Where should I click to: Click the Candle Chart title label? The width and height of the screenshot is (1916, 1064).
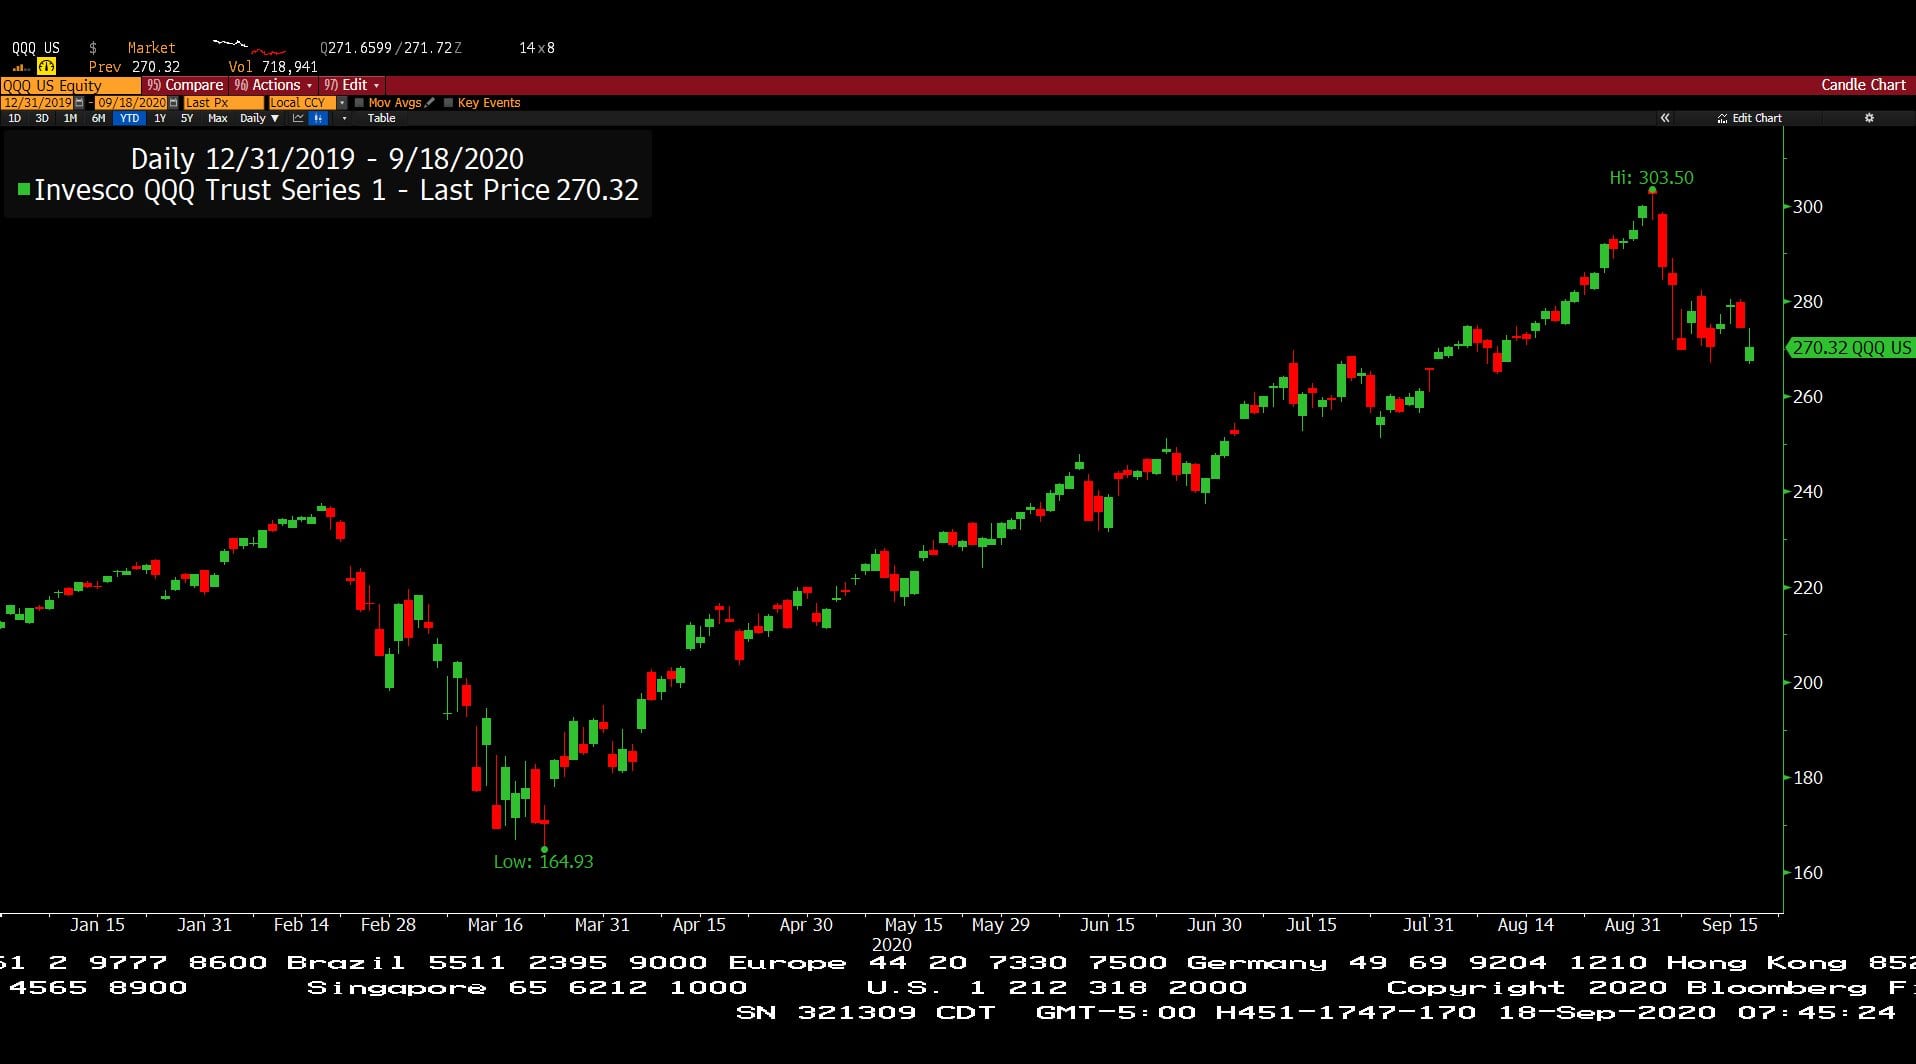(x=1863, y=85)
